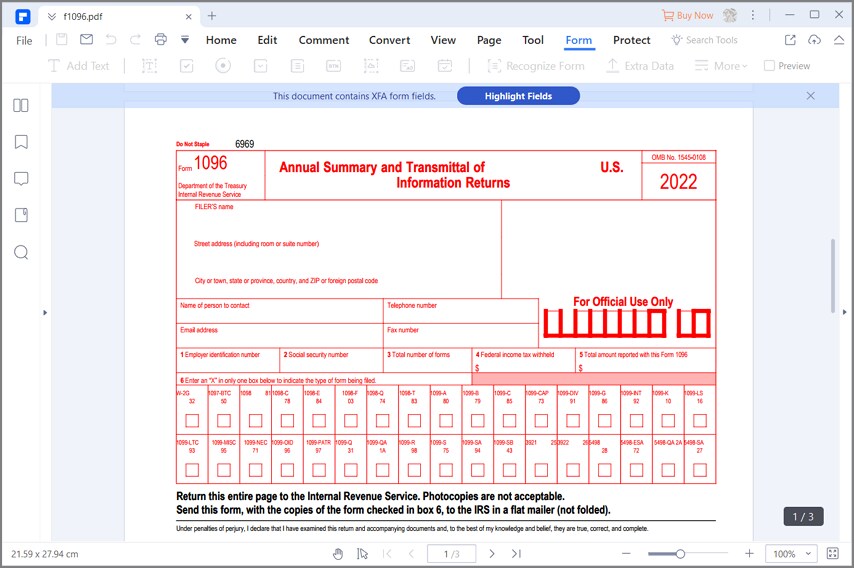This screenshot has width=854, height=568.
Task: Expand the More dropdown in toolbar
Action: [x=721, y=66]
